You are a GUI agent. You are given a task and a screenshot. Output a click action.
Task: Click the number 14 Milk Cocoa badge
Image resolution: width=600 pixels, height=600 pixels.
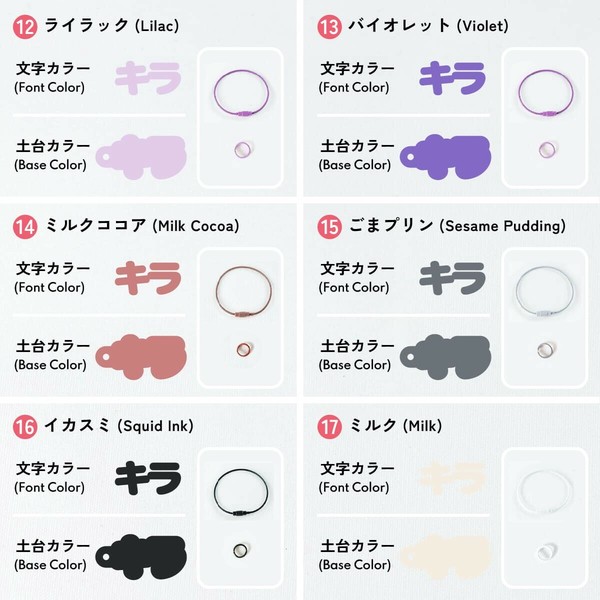coord(25,227)
